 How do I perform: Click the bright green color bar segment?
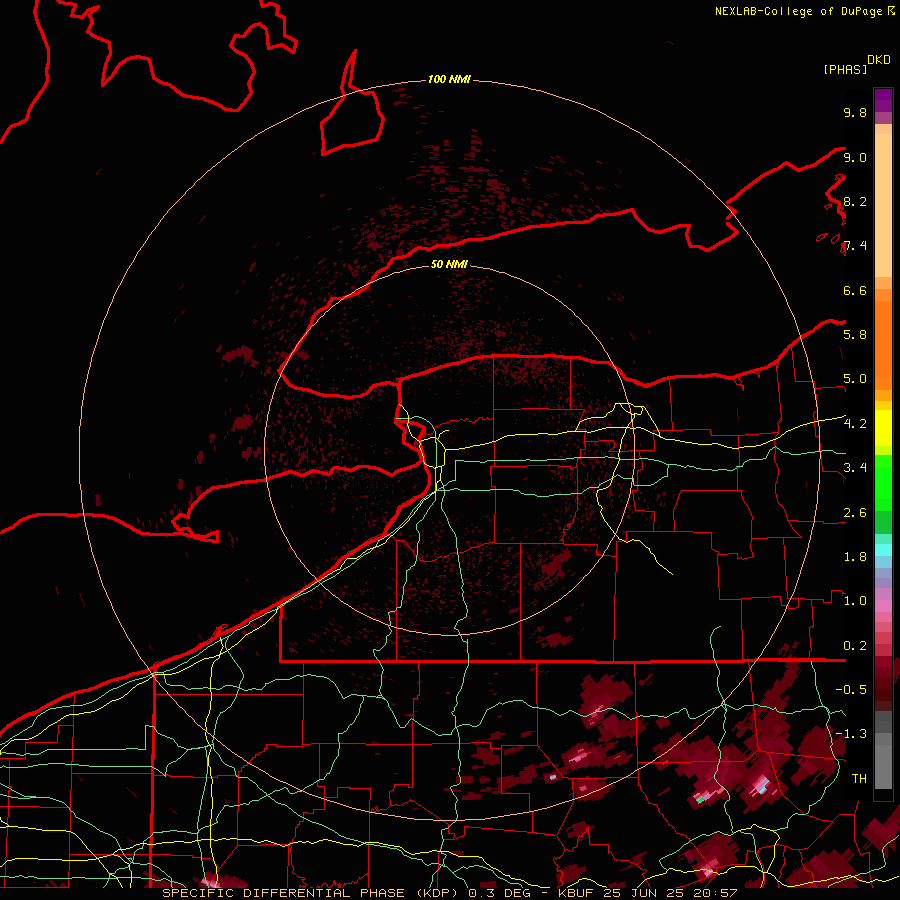tap(883, 482)
